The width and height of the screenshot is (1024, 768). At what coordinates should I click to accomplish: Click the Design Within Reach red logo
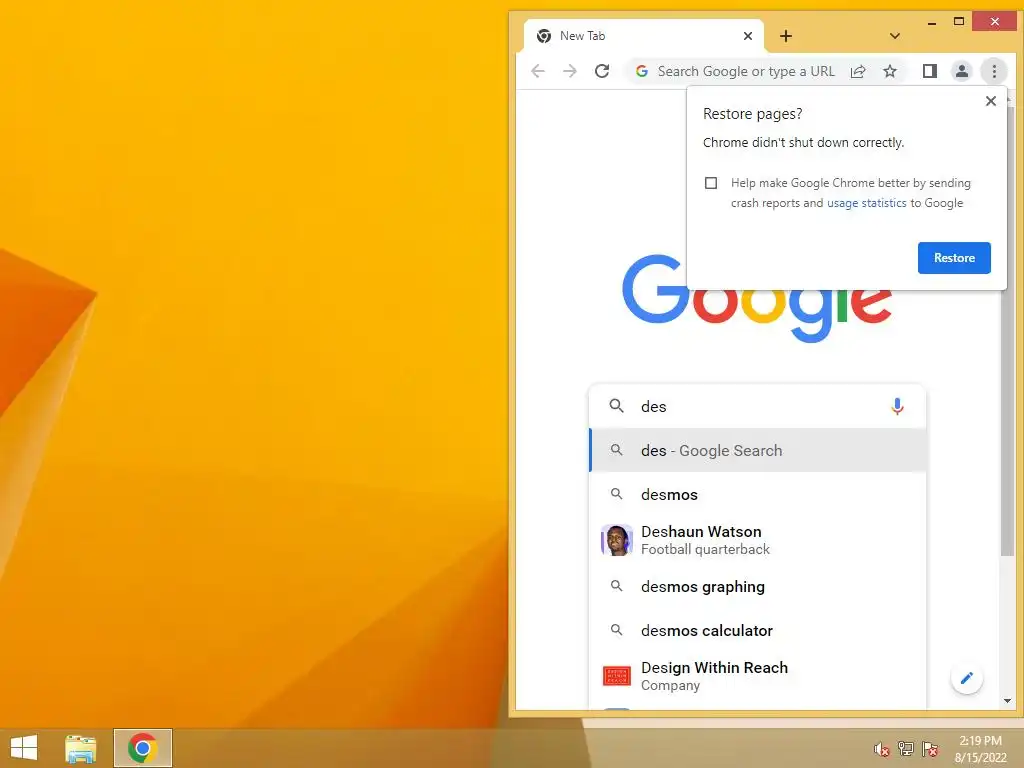click(616, 676)
